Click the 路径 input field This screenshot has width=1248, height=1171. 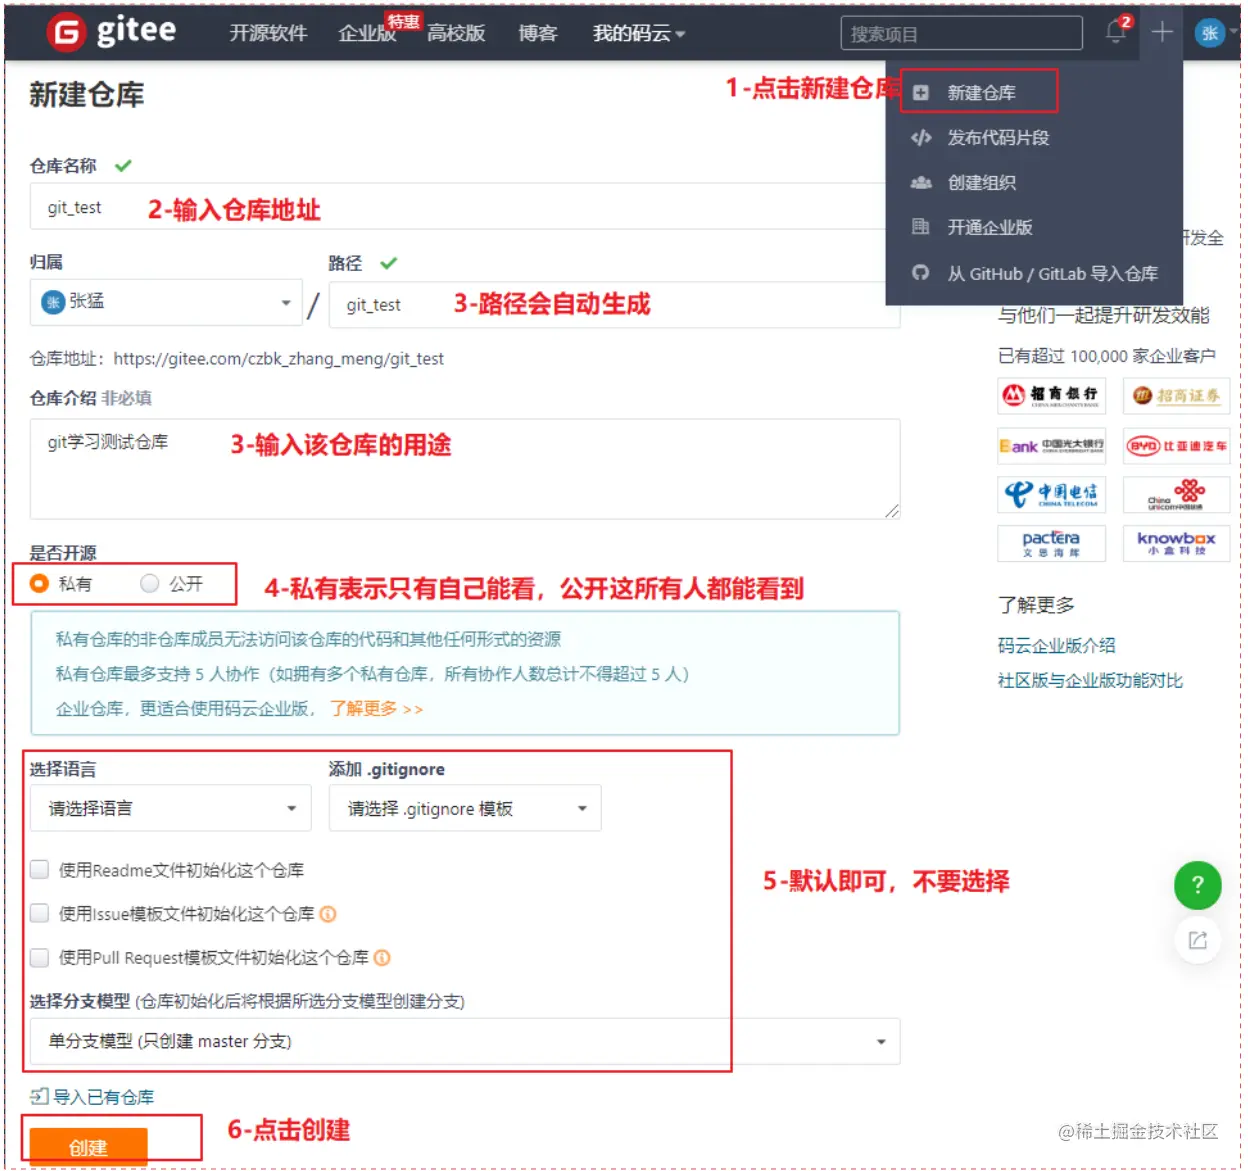(x=614, y=304)
